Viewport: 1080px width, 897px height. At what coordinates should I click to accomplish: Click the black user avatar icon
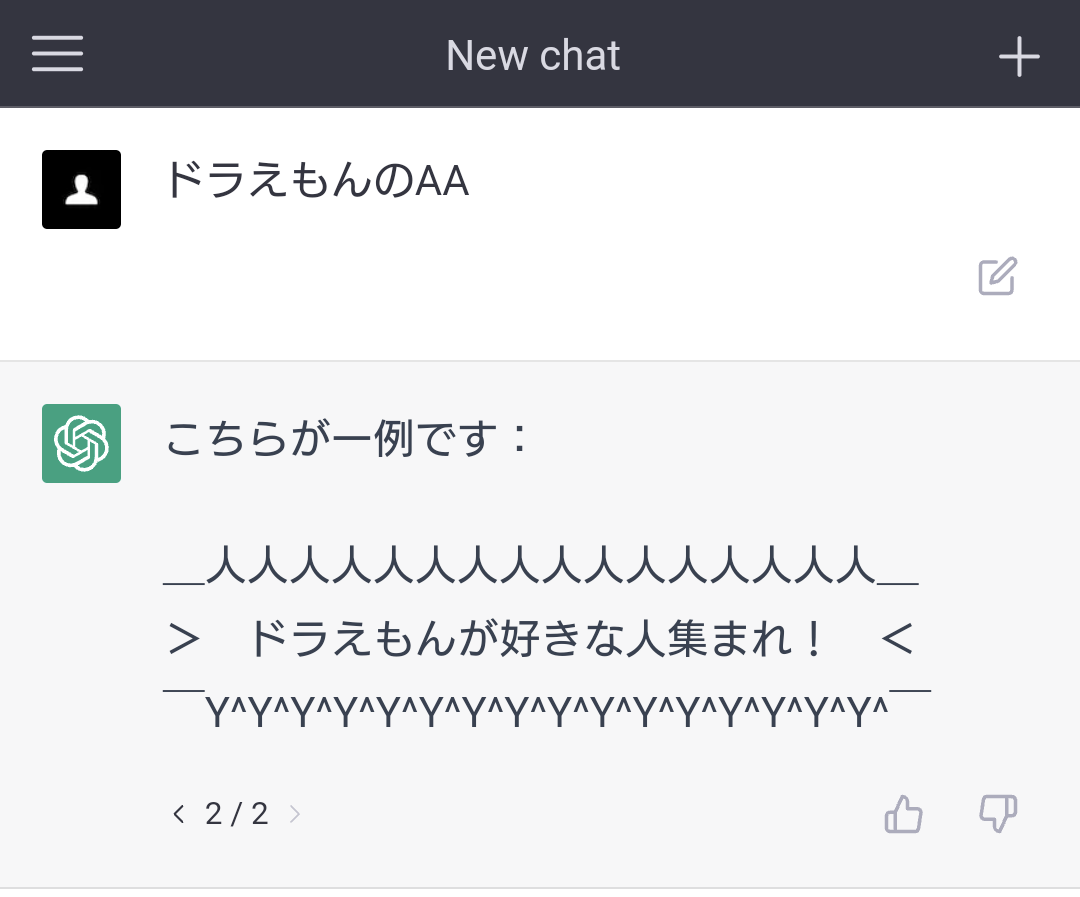point(81,189)
